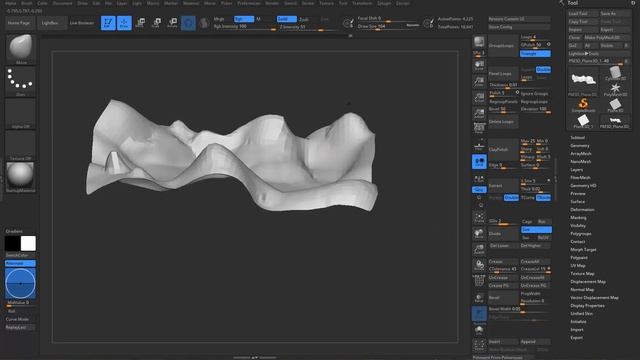The image size is (640, 360).
Task: Expand the Unified Skin sub-palette
Action: 582,313
